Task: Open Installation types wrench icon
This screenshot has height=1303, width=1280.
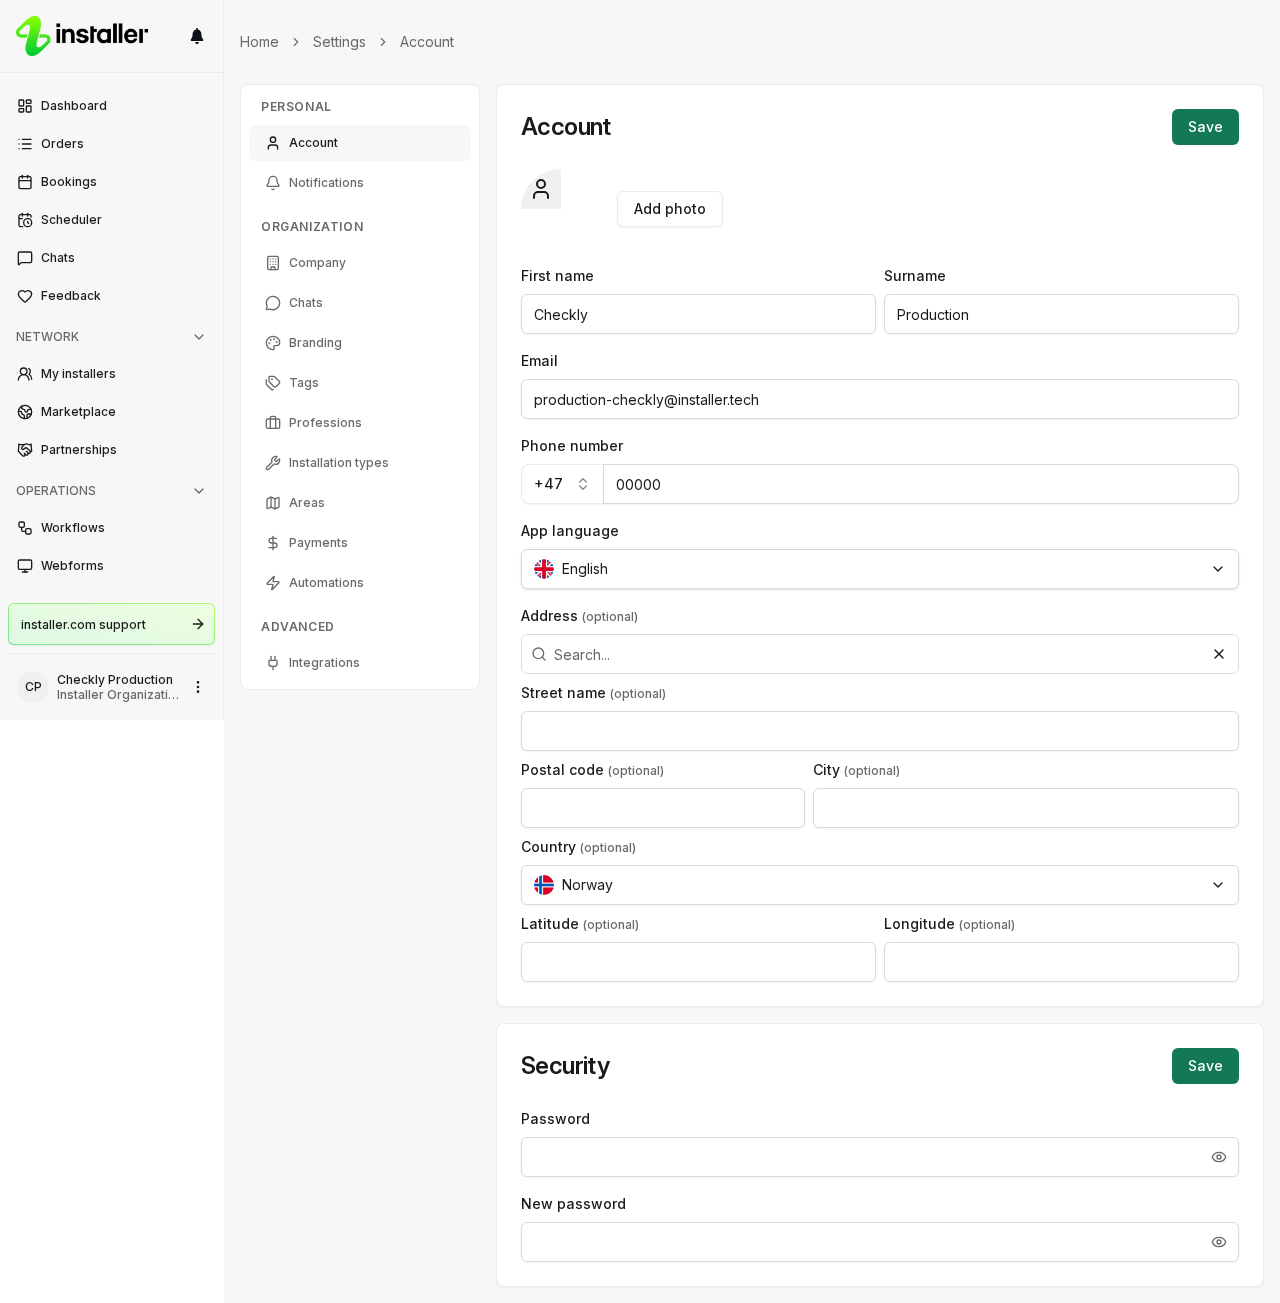Action: (273, 463)
